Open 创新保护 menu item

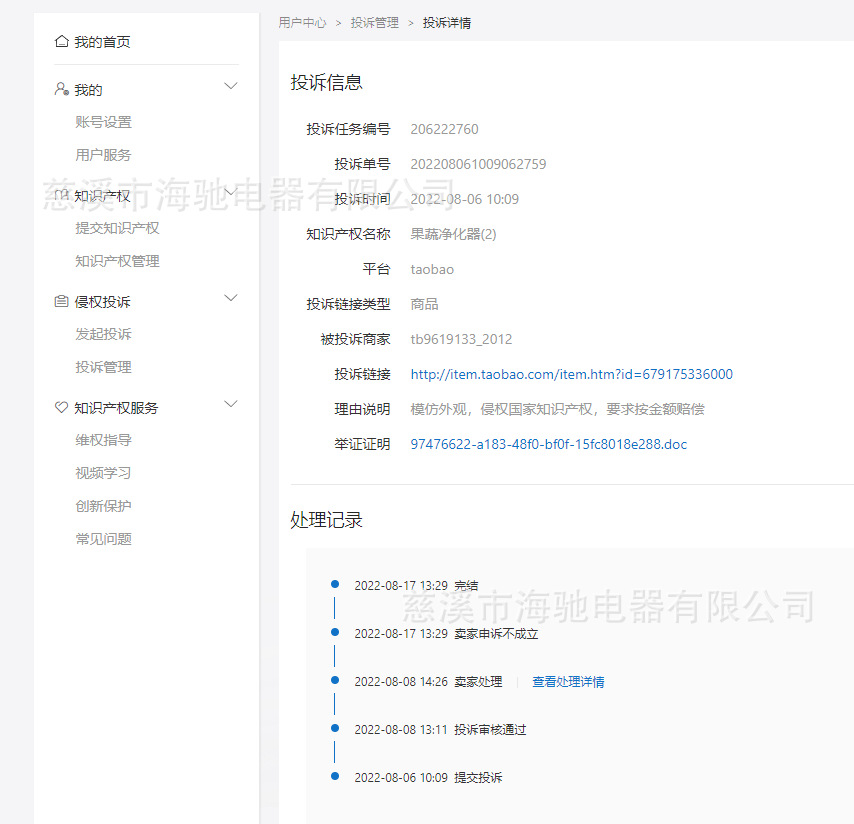pyautogui.click(x=103, y=506)
